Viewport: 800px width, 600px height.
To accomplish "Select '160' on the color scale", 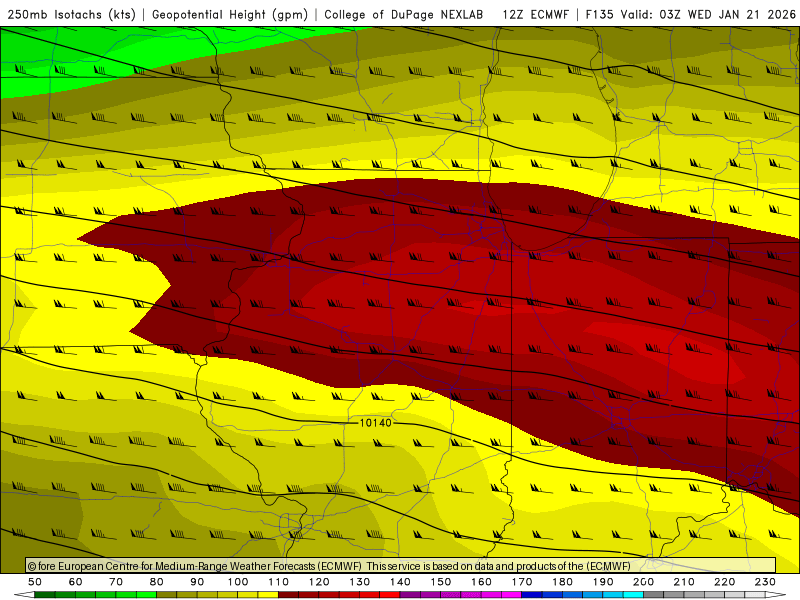I will (x=481, y=582).
